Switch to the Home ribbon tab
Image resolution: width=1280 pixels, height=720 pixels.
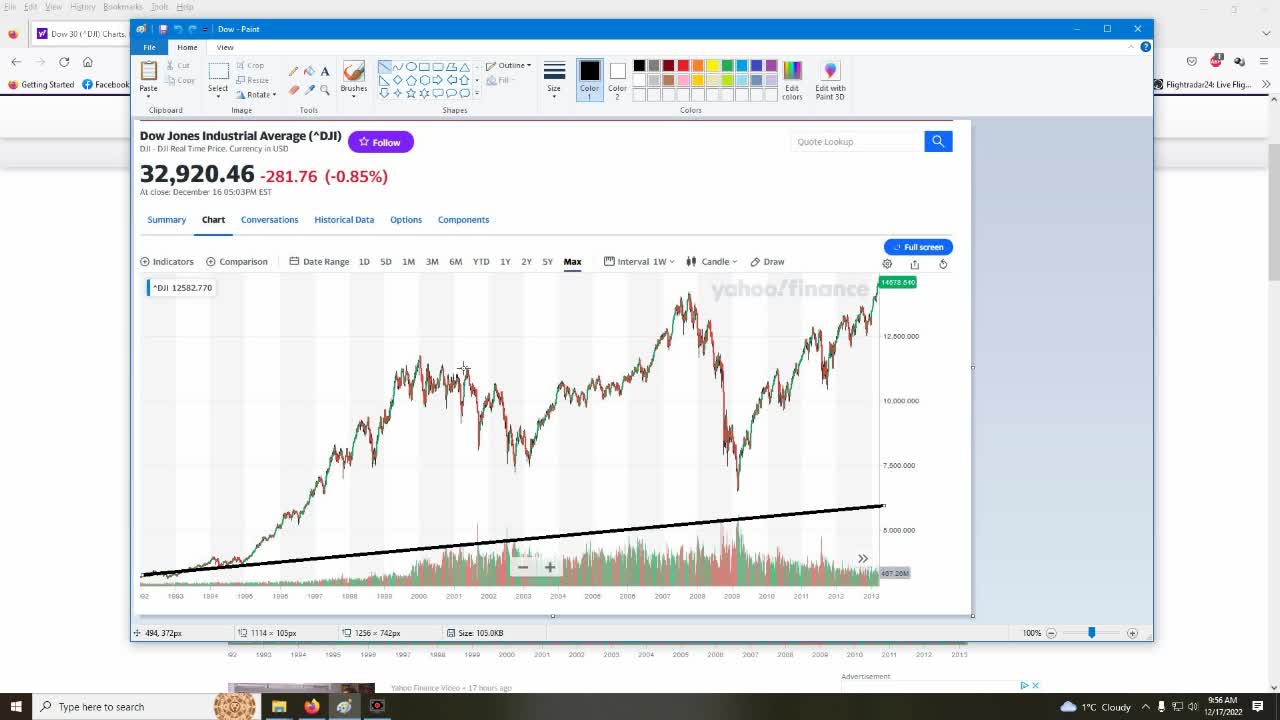pos(187,47)
